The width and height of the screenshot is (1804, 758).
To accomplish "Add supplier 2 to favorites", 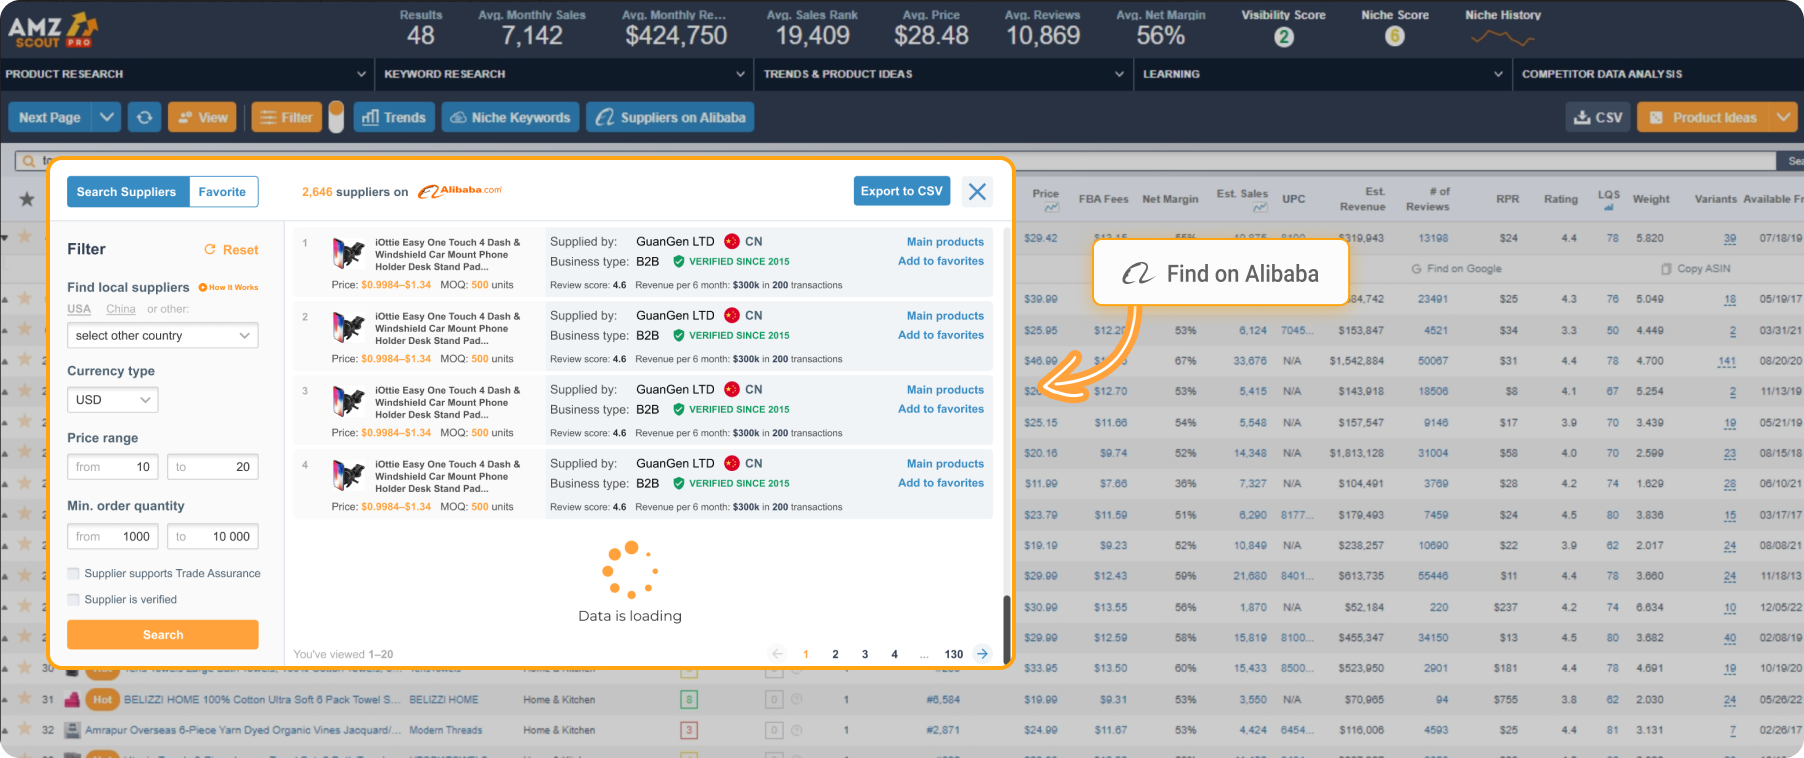I will 941,335.
